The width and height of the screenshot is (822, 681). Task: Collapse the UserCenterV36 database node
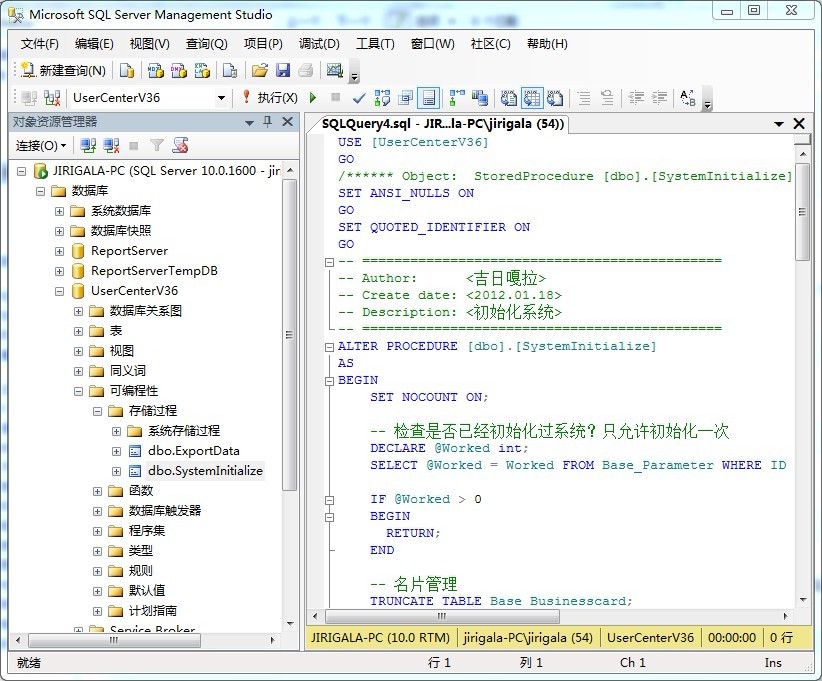59,291
